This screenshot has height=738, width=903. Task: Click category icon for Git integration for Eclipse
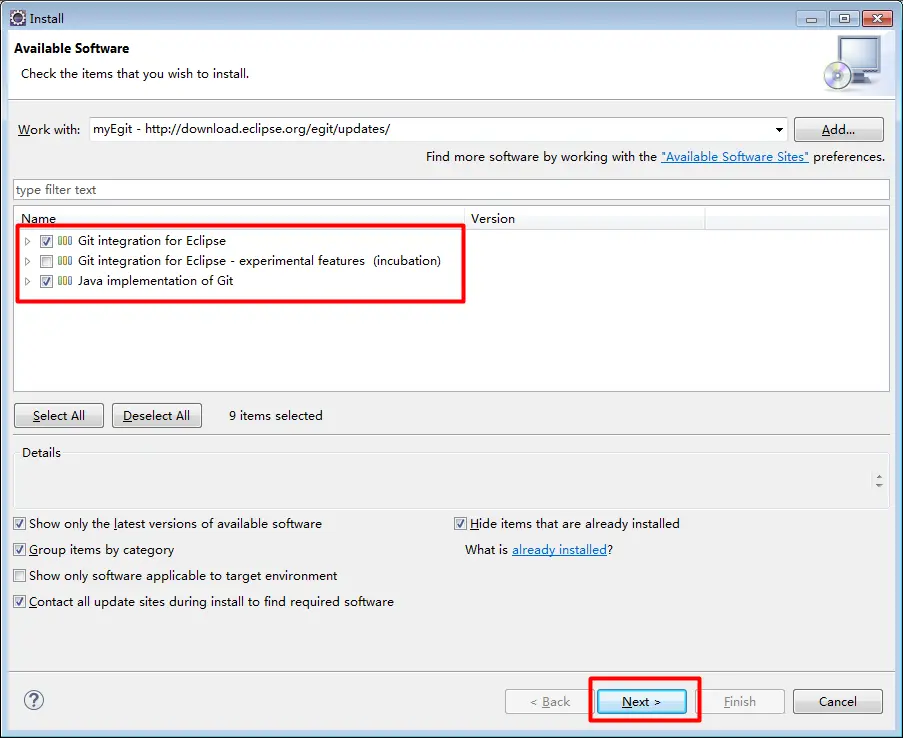point(65,241)
